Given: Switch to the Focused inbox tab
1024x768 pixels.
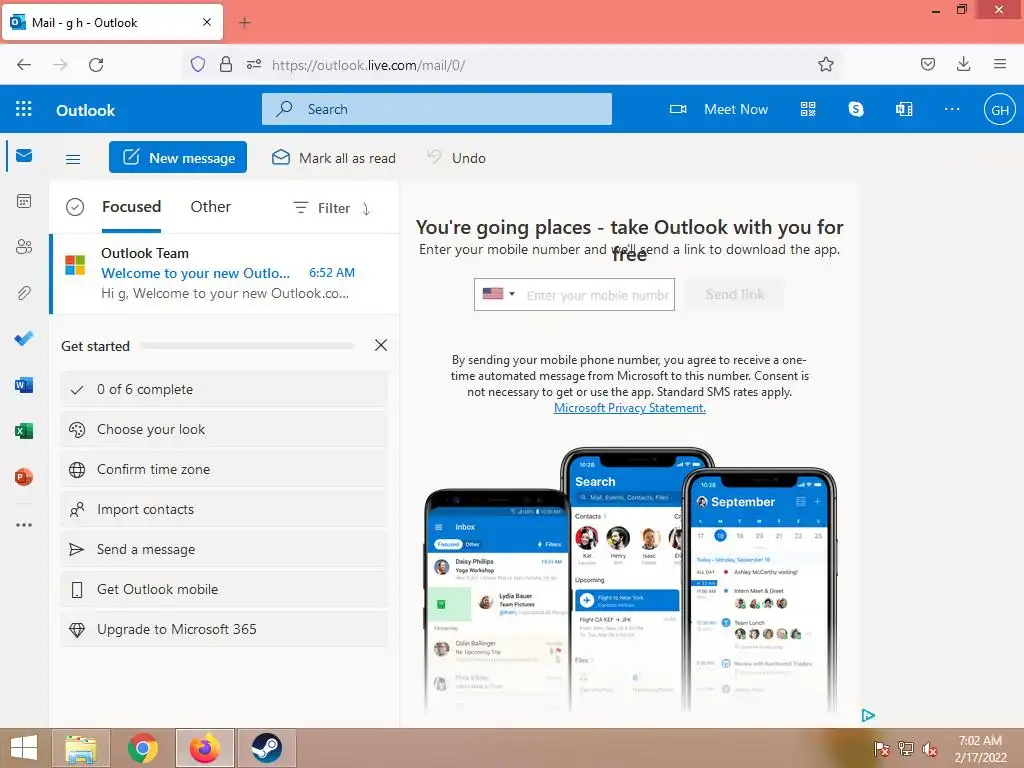Looking at the screenshot, I should 131,207.
